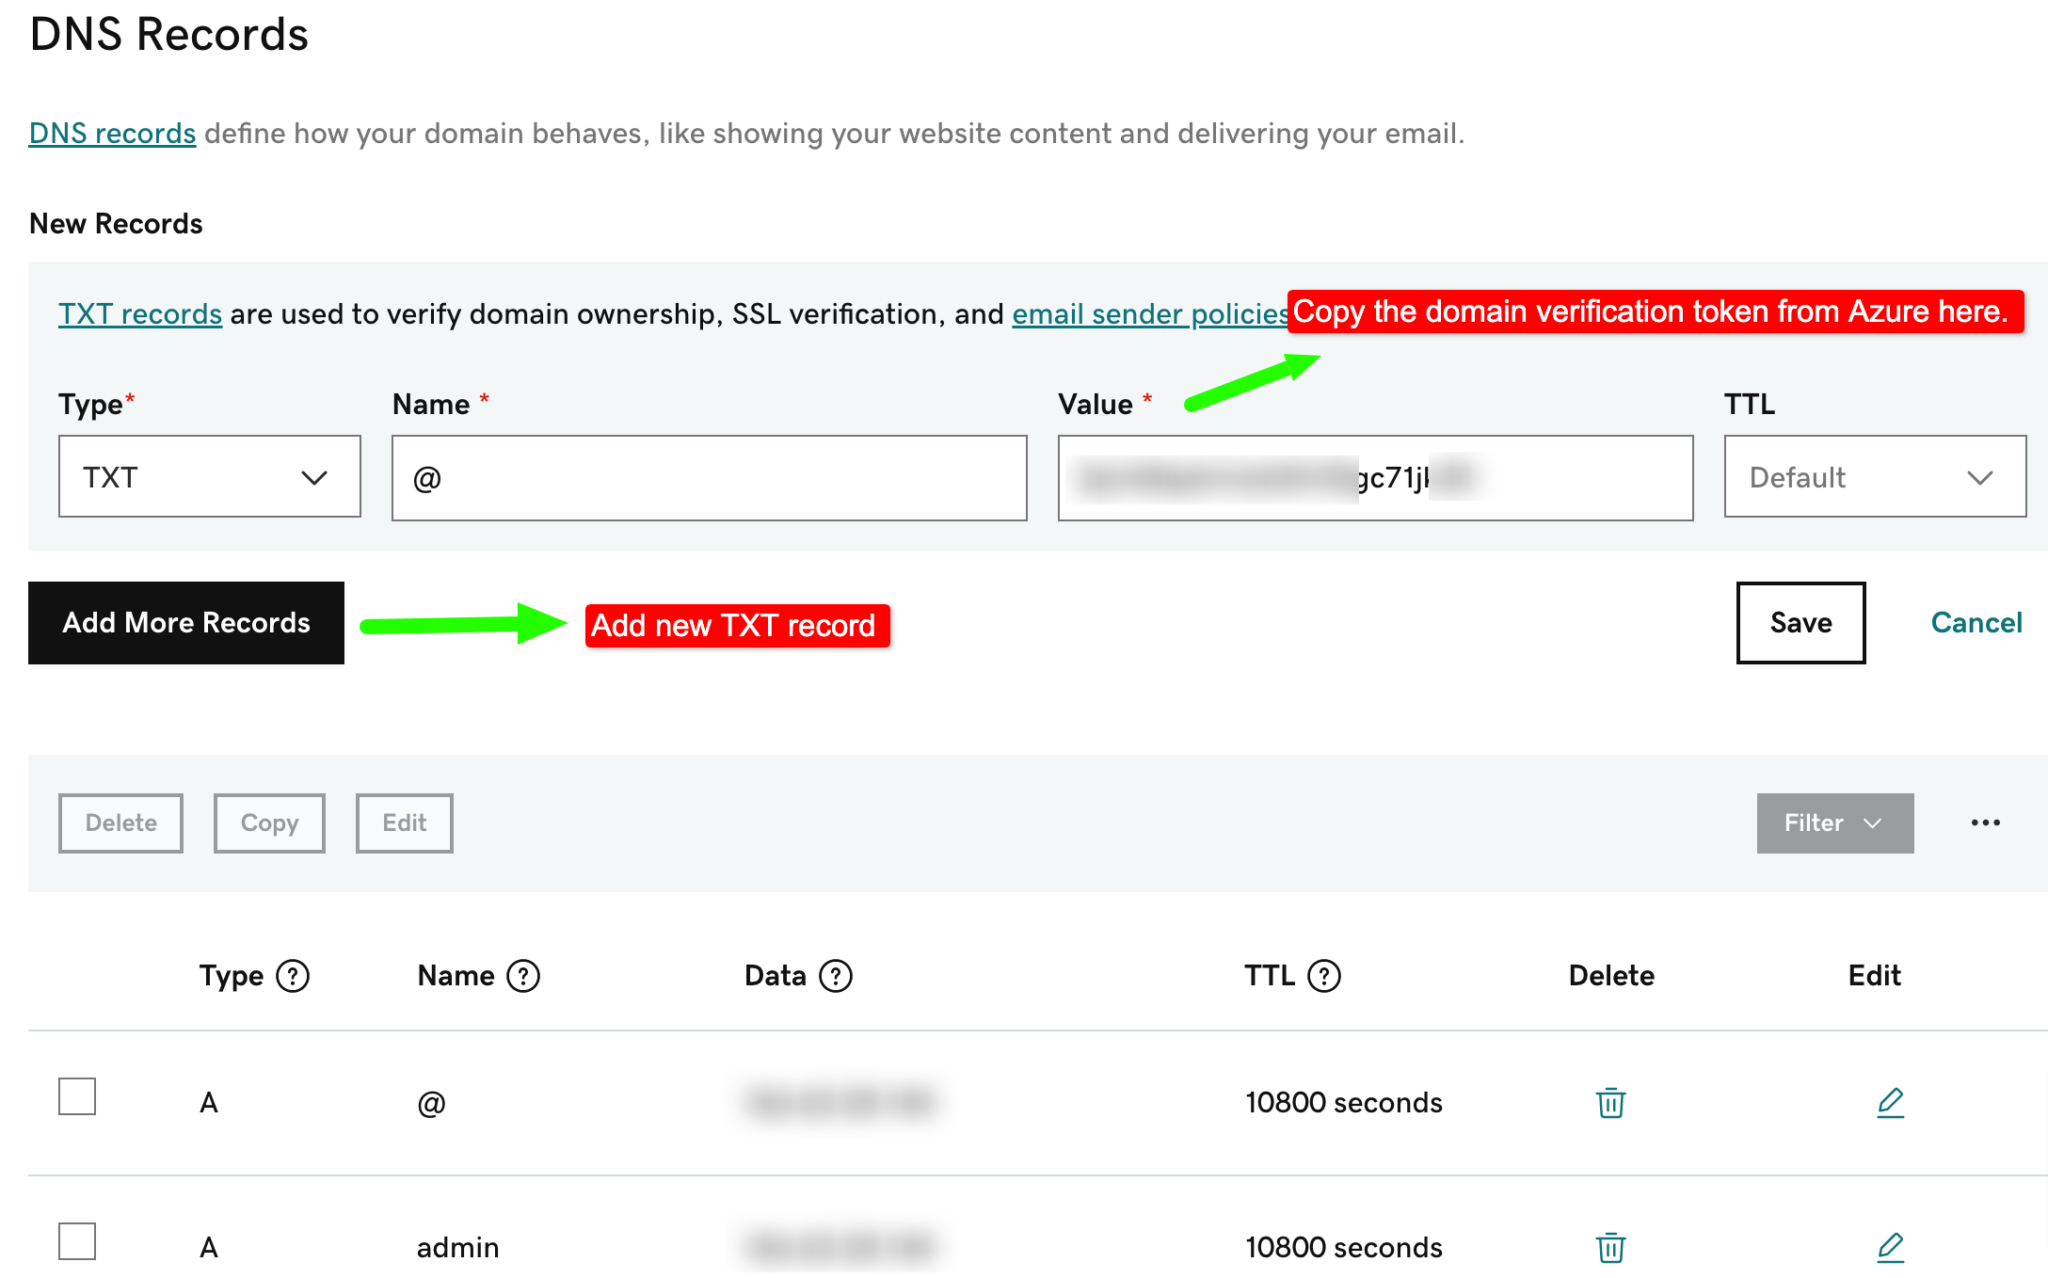
Task: Open the Data column help tooltip
Action: (x=837, y=975)
